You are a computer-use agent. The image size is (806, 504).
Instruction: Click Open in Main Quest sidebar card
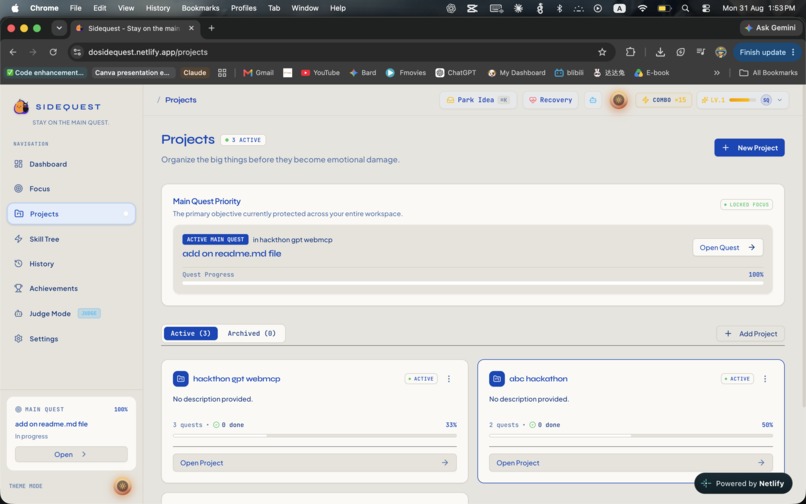[x=71, y=455]
